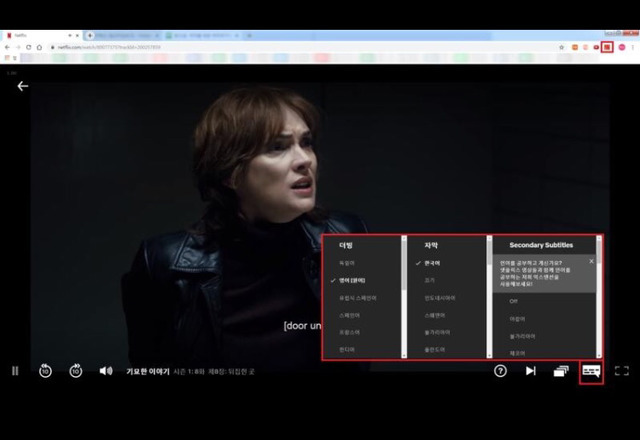Skip to the next episode
Image resolution: width=640 pixels, height=440 pixels.
tap(531, 371)
